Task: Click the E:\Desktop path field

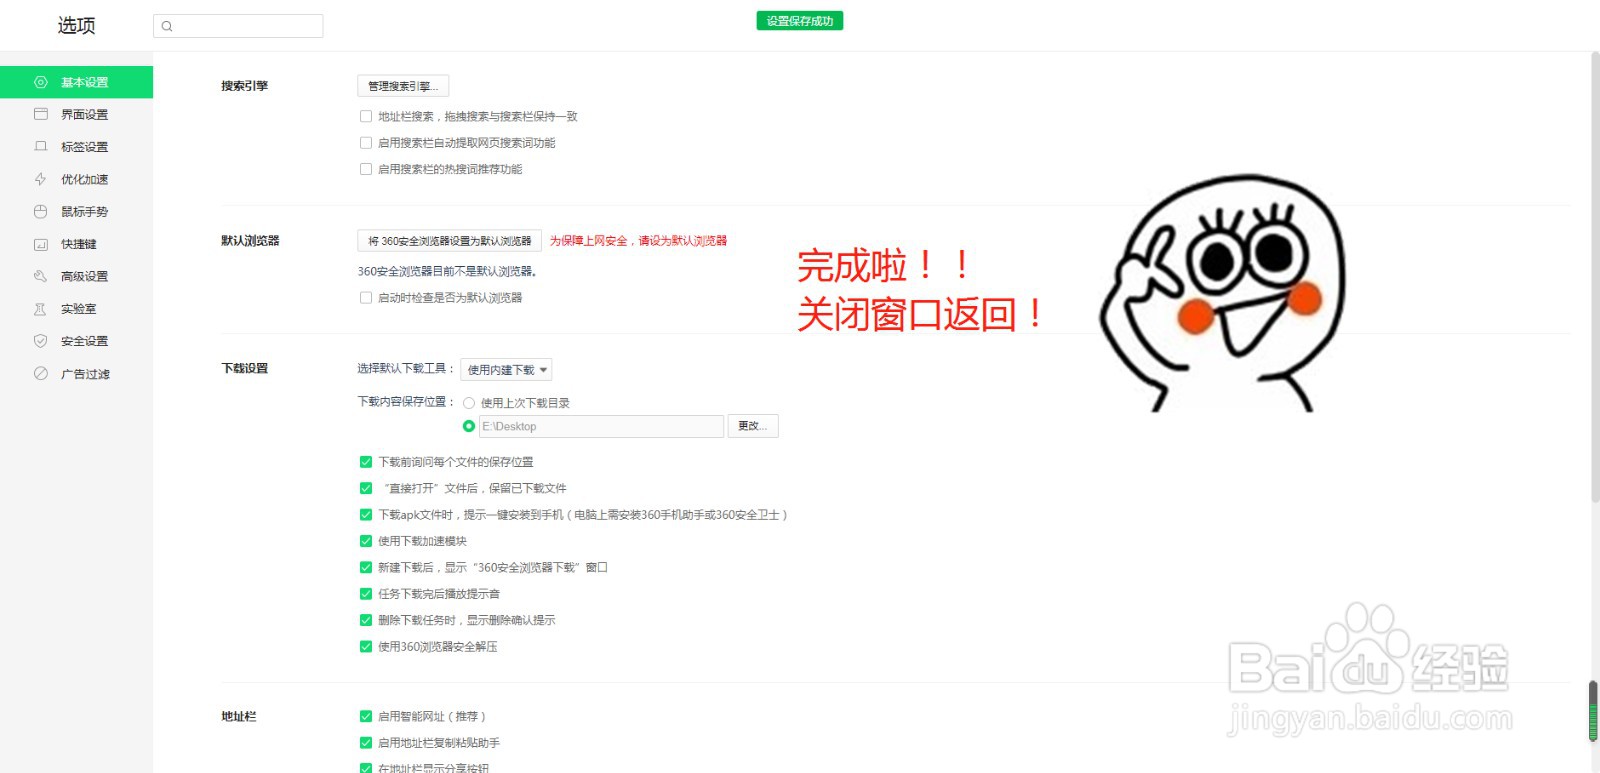Action: click(x=601, y=426)
